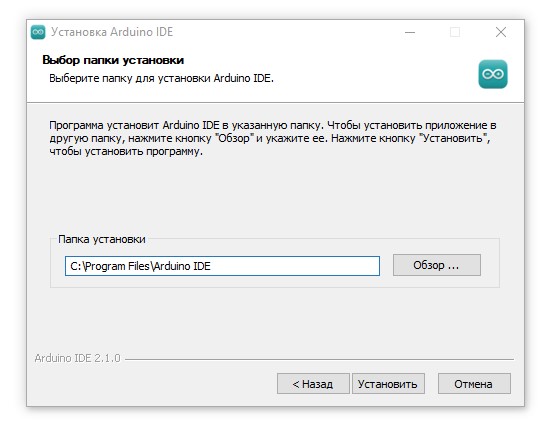Click the paragraph starting Программа установит Arduino IDE
The height and width of the screenshot is (433, 556).
click(273, 138)
